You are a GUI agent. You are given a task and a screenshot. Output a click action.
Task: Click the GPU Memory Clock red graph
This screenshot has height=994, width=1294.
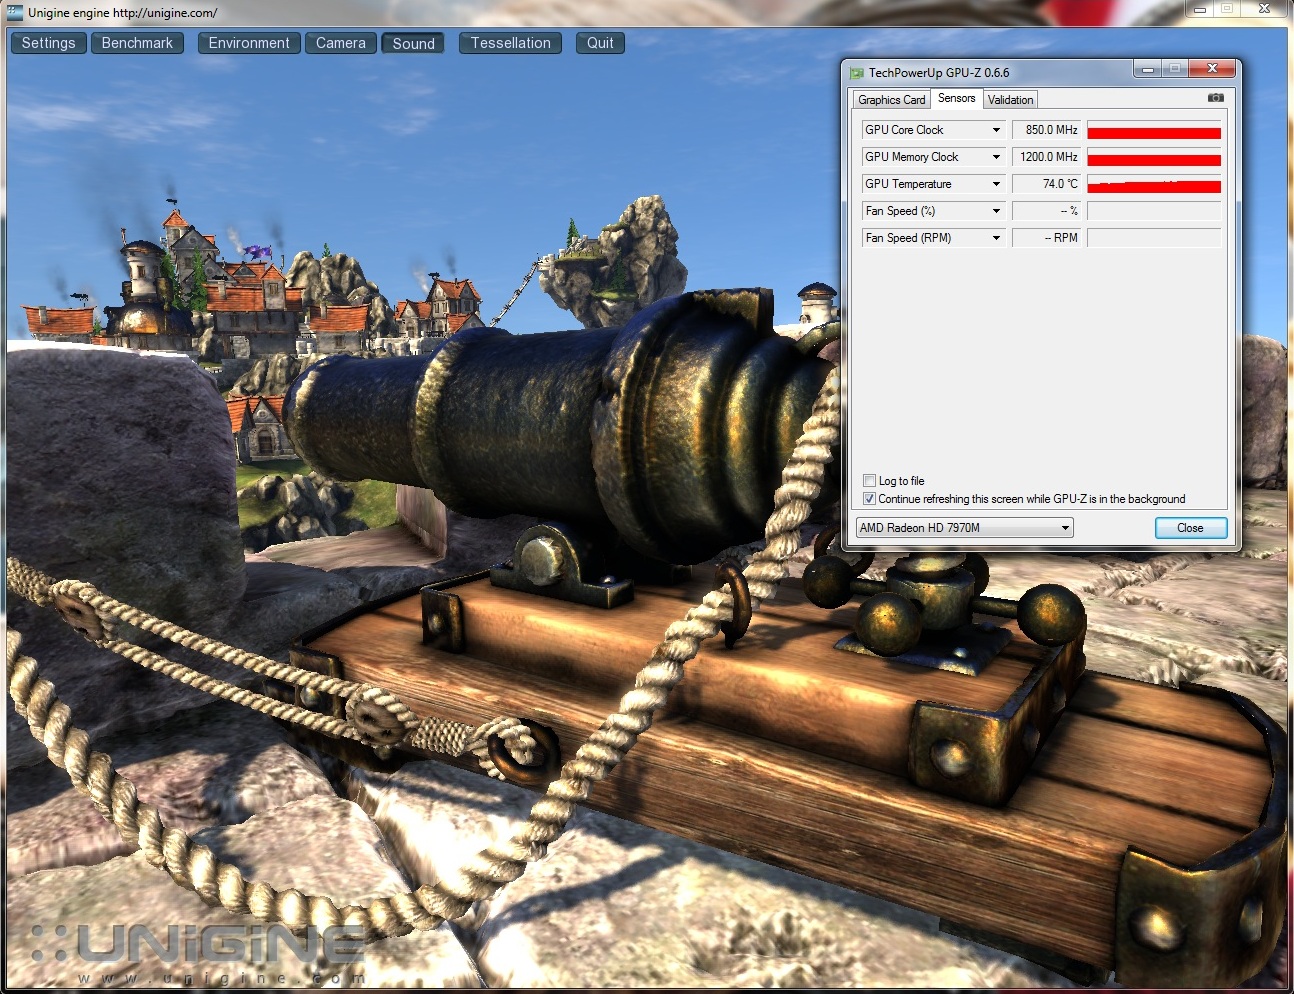1154,157
